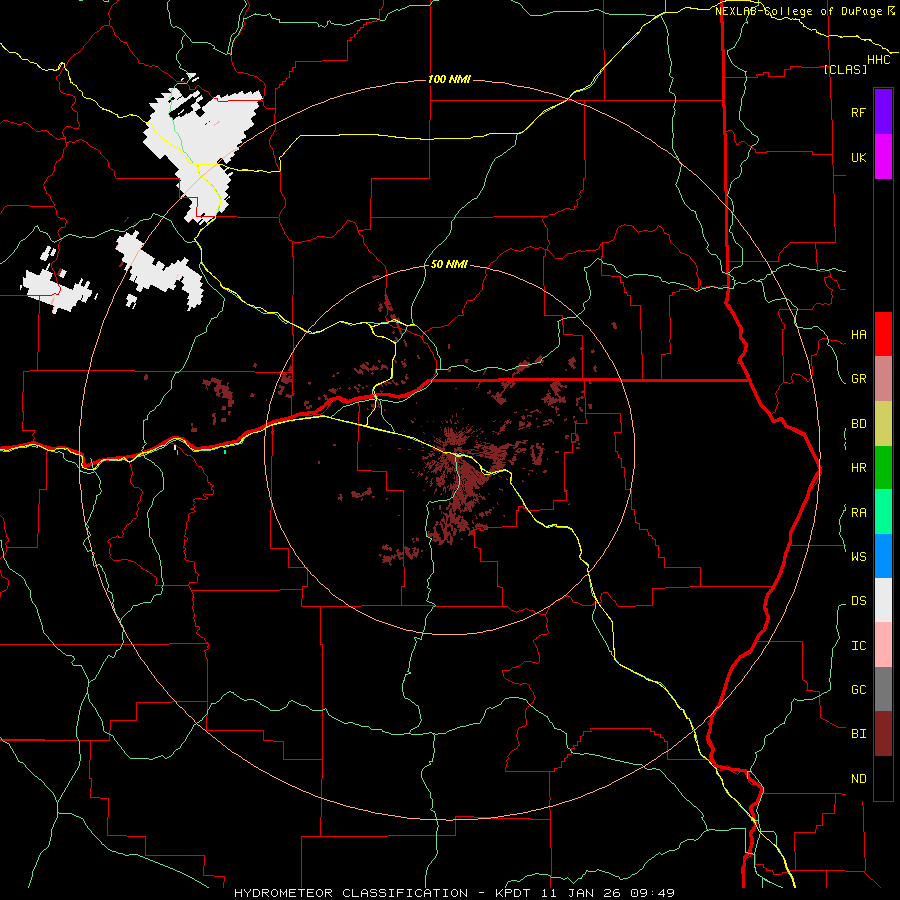Click the IC legend label
The width and height of the screenshot is (900, 900).
[x=859, y=646]
